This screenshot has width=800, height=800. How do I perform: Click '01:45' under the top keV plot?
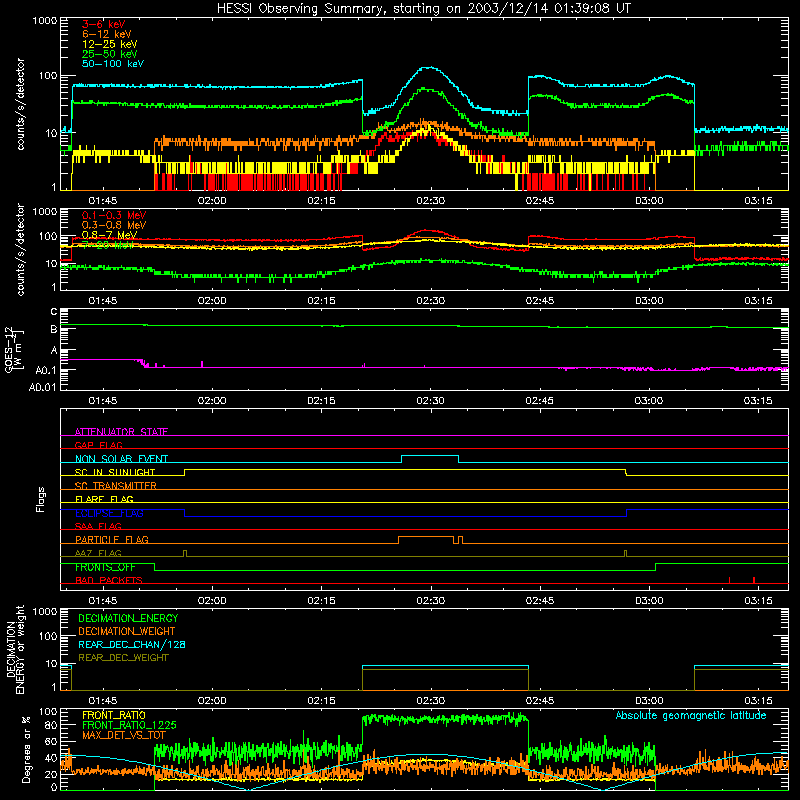click(x=103, y=201)
